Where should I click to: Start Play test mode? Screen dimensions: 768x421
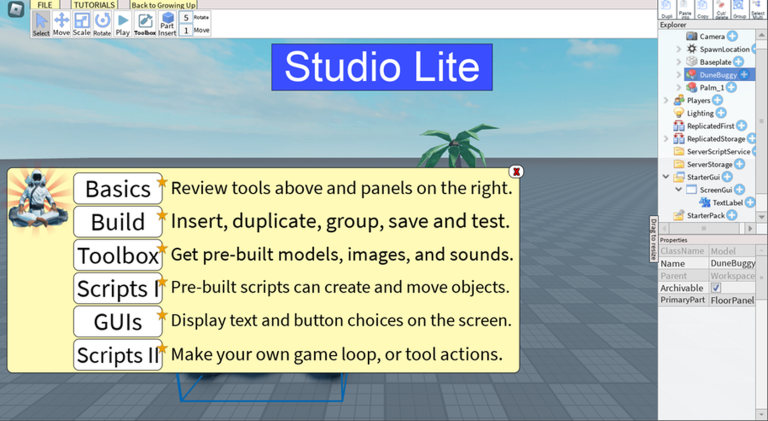[122, 24]
